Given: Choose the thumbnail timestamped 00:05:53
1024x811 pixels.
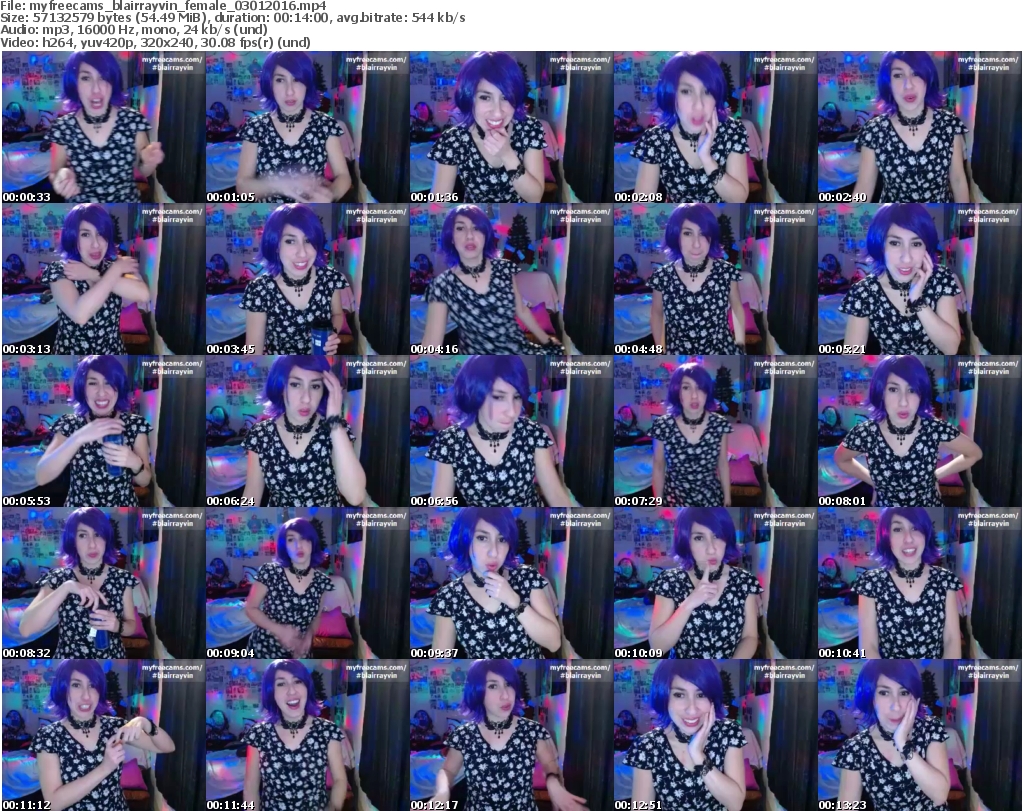Looking at the screenshot, I should coord(103,432).
